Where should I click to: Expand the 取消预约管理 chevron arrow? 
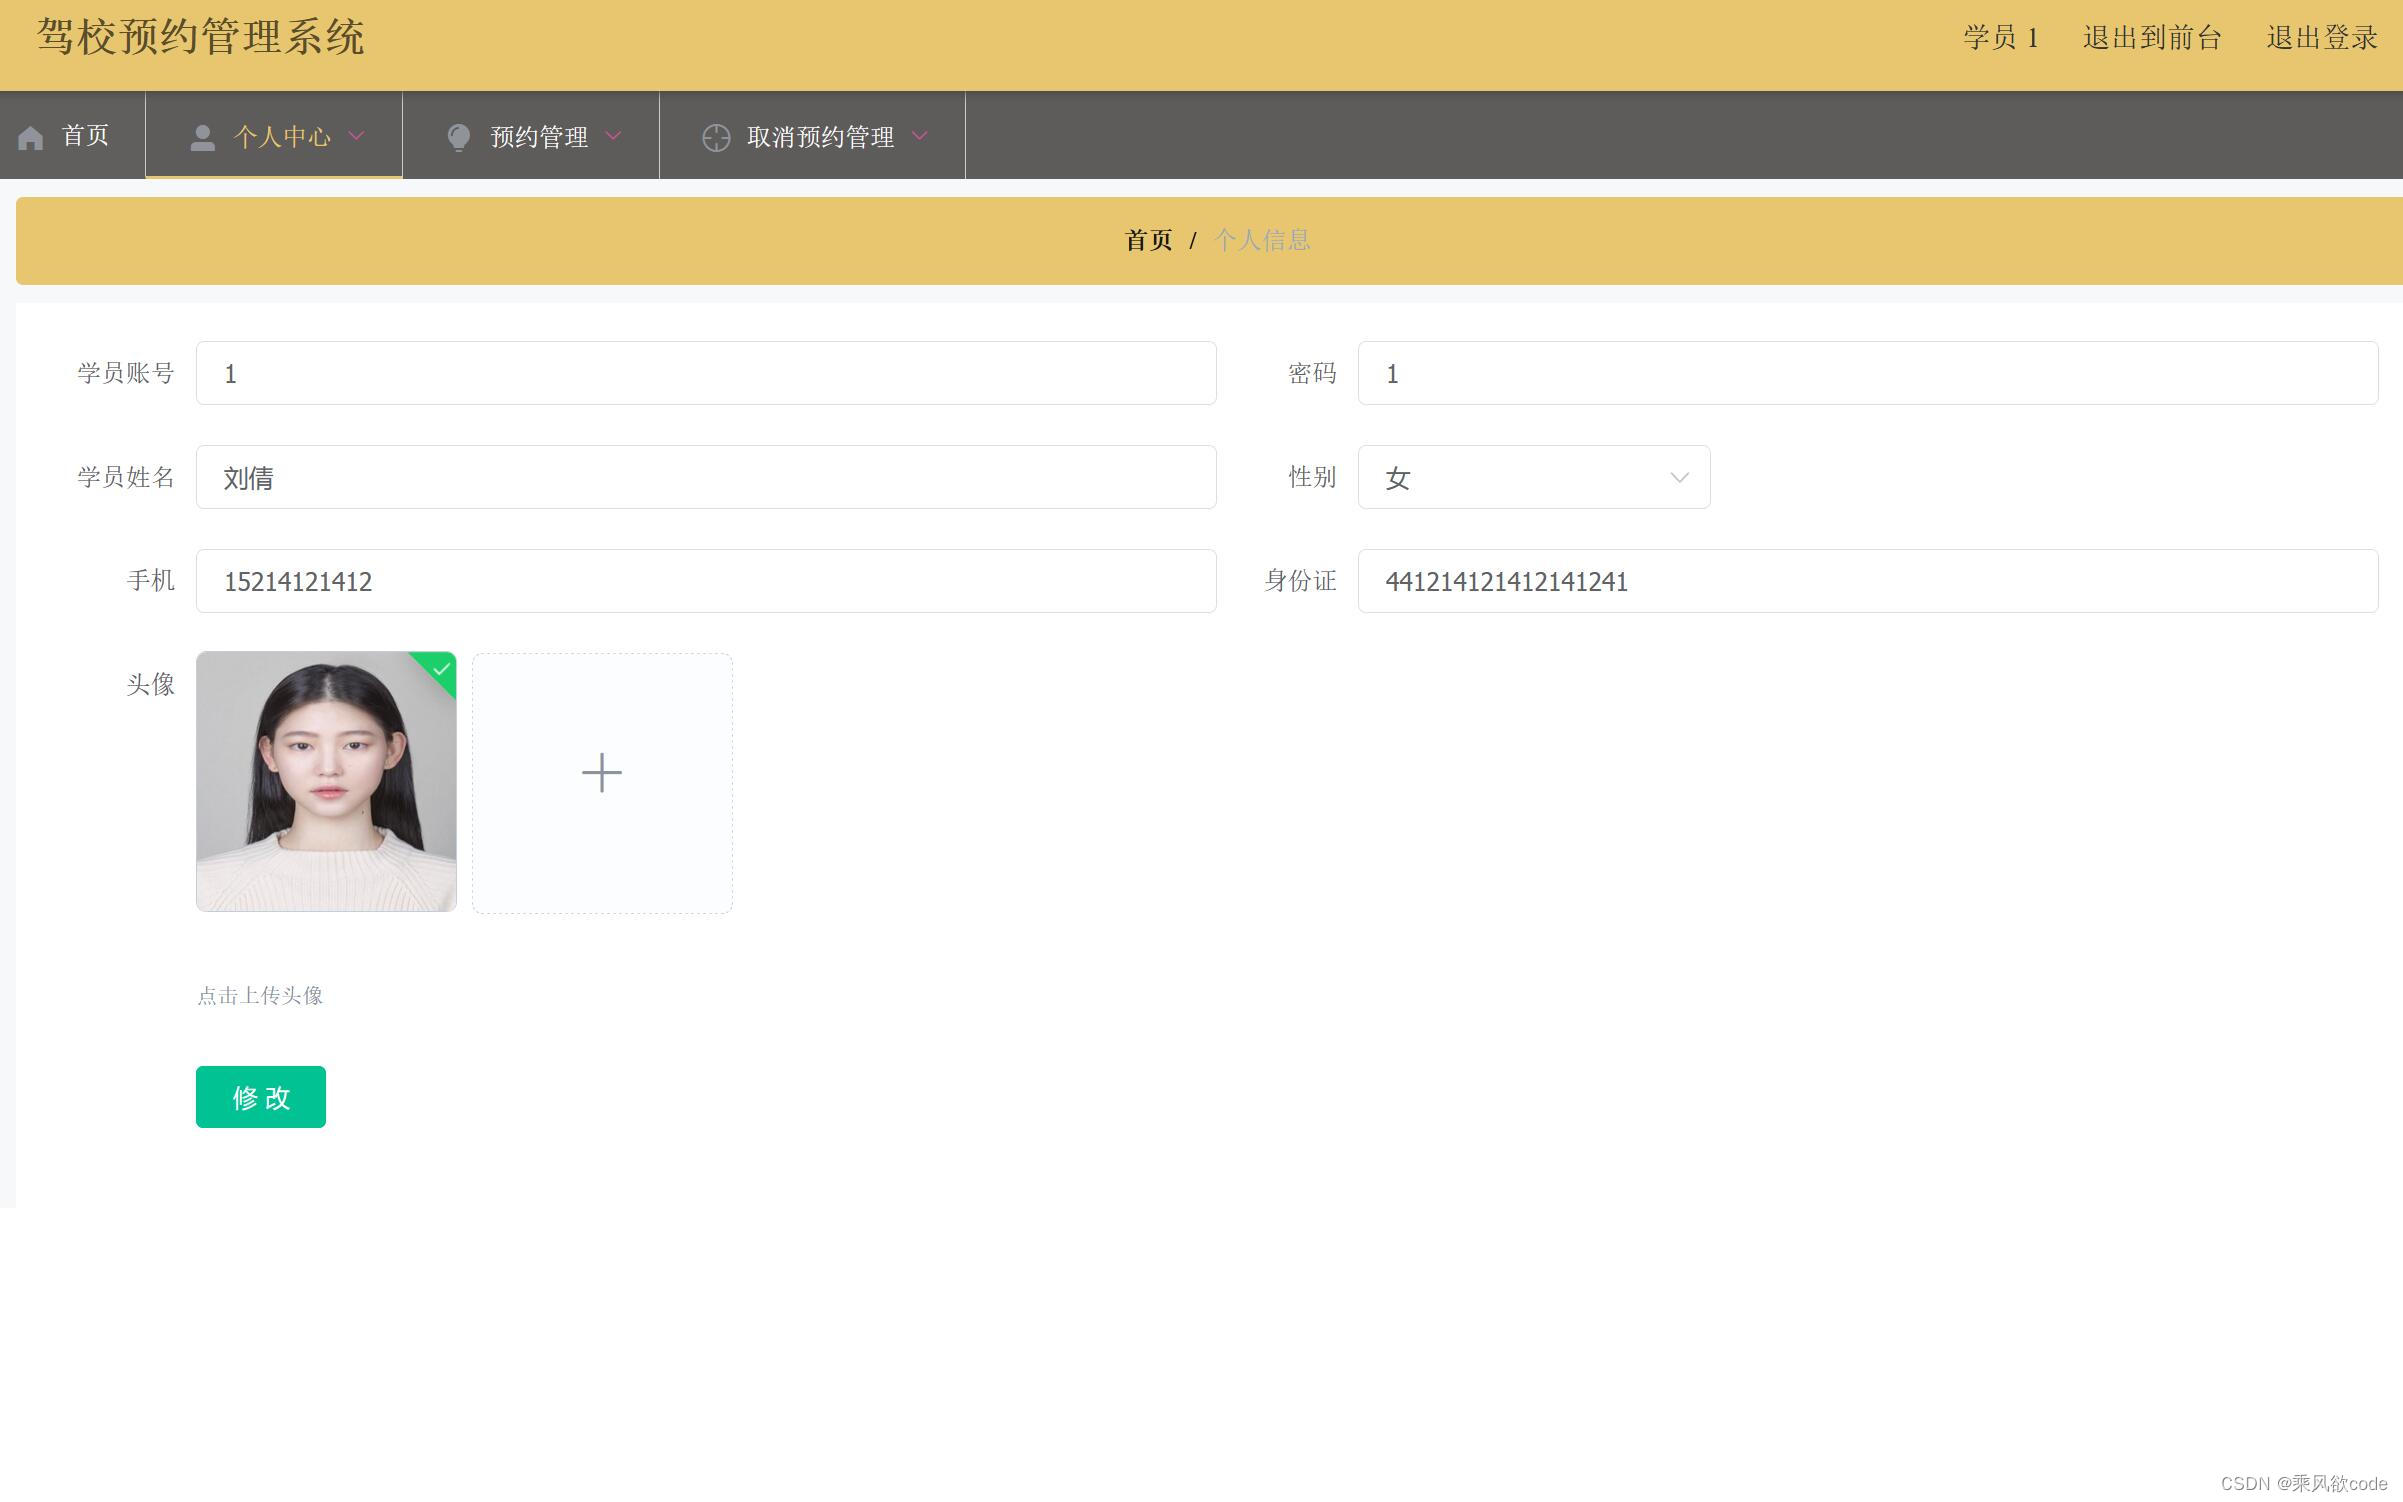(920, 136)
